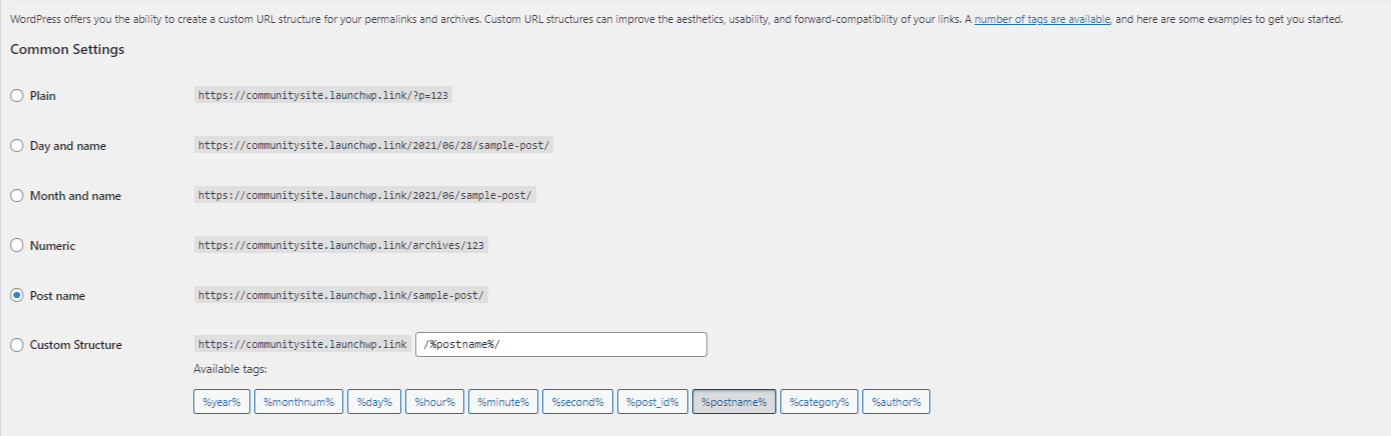
Task: Select the Plain permalink radio button
Action: (x=16, y=96)
